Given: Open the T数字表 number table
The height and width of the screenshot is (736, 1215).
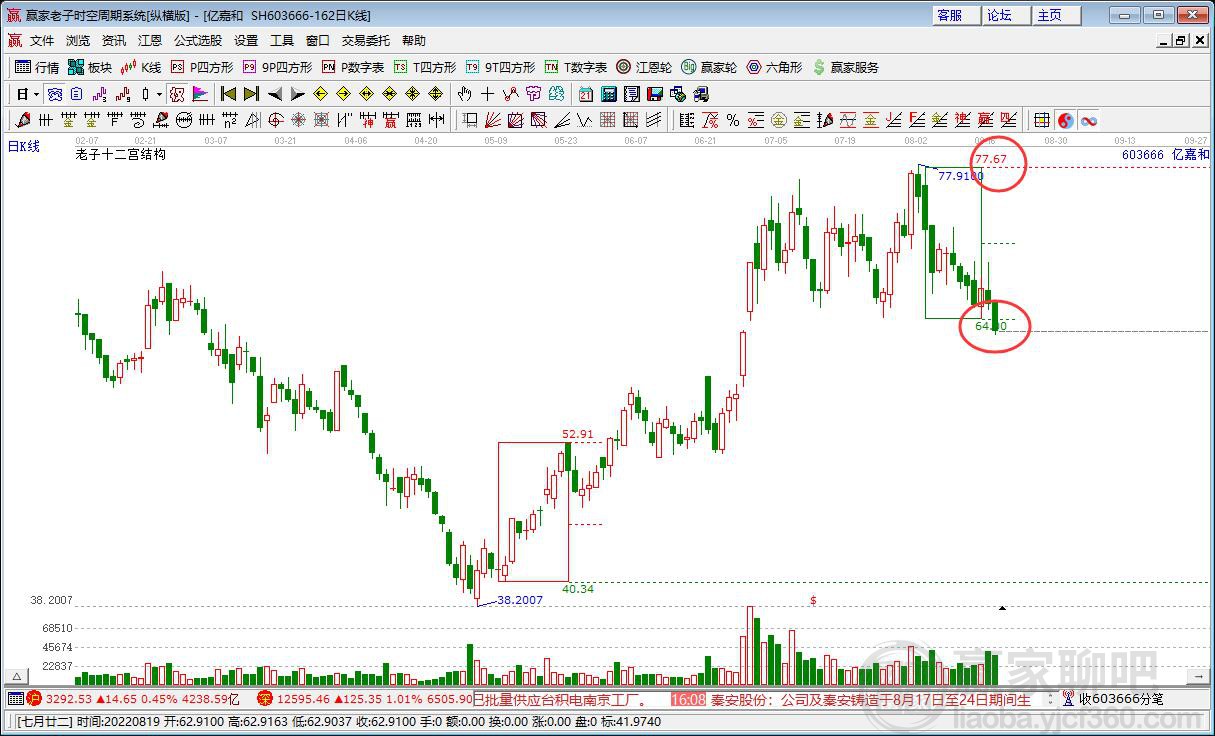Looking at the screenshot, I should point(576,67).
